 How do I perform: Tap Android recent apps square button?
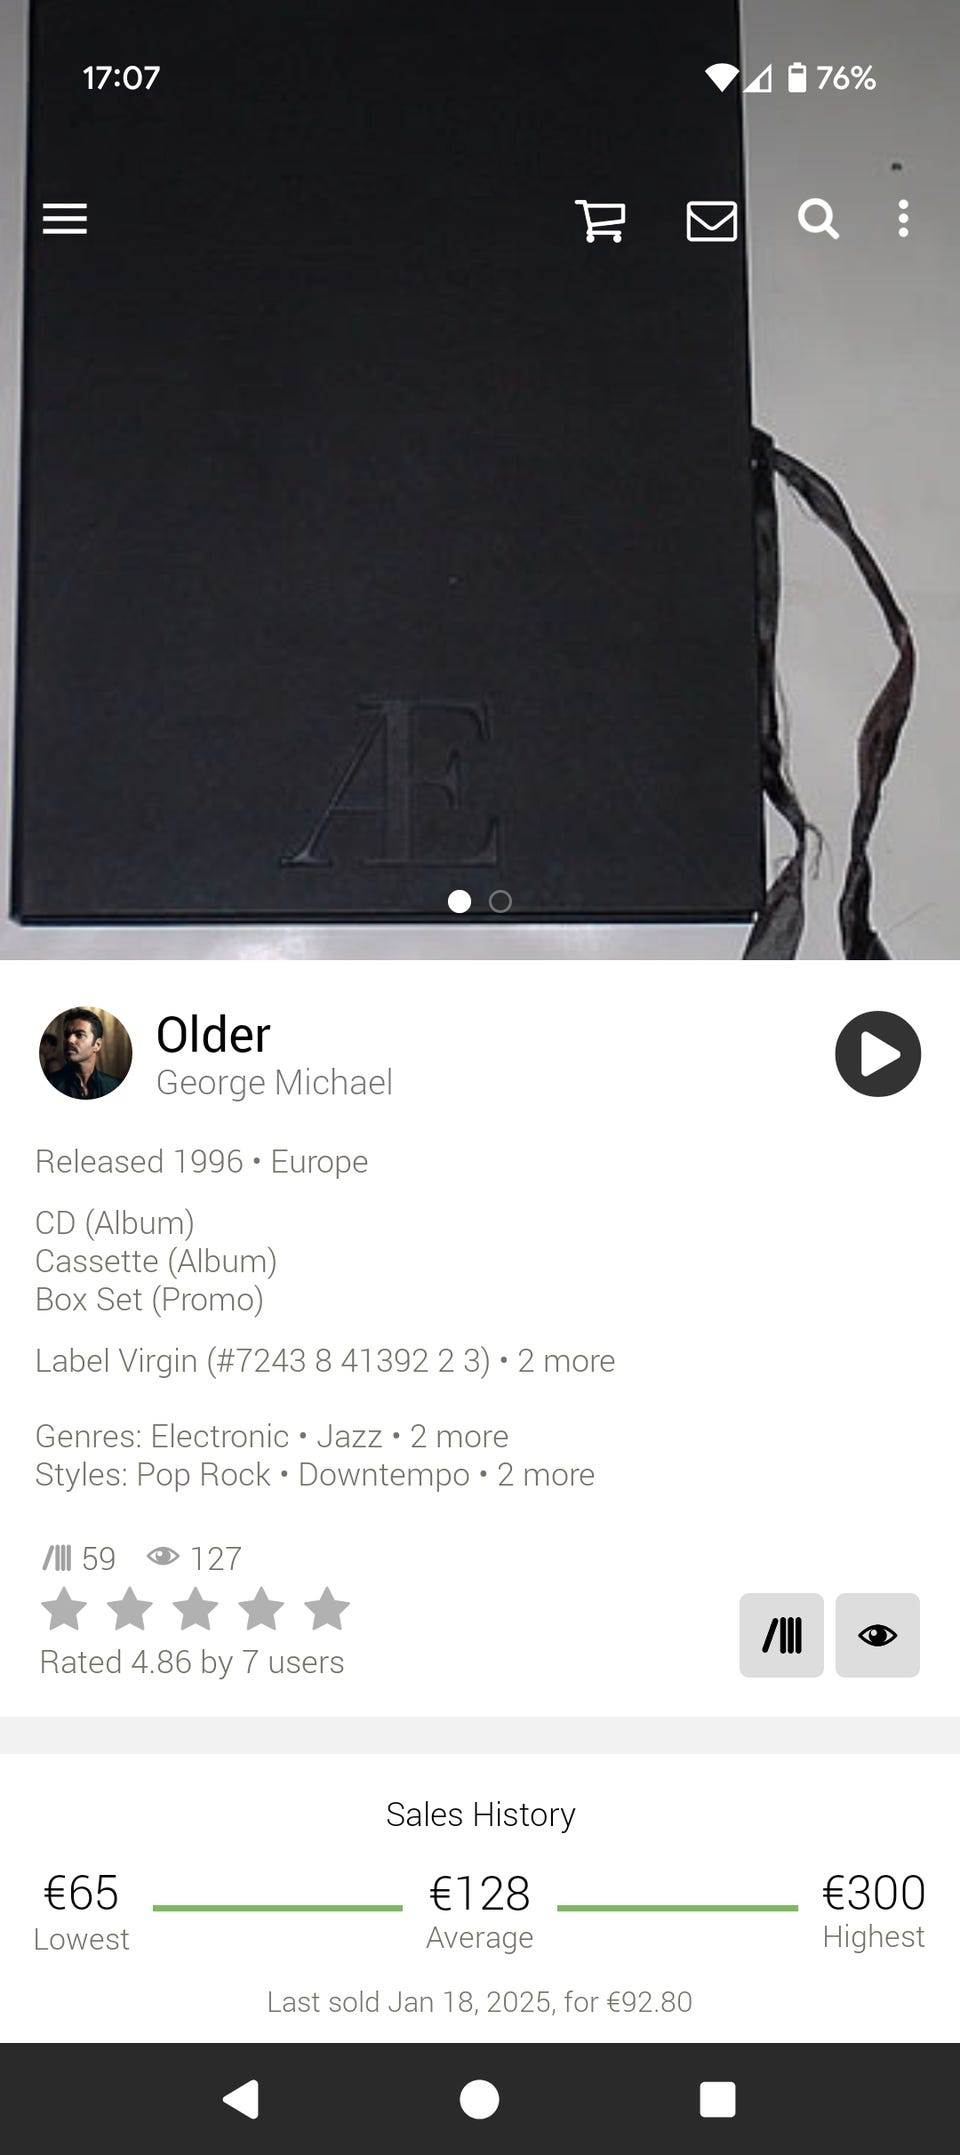718,2099
